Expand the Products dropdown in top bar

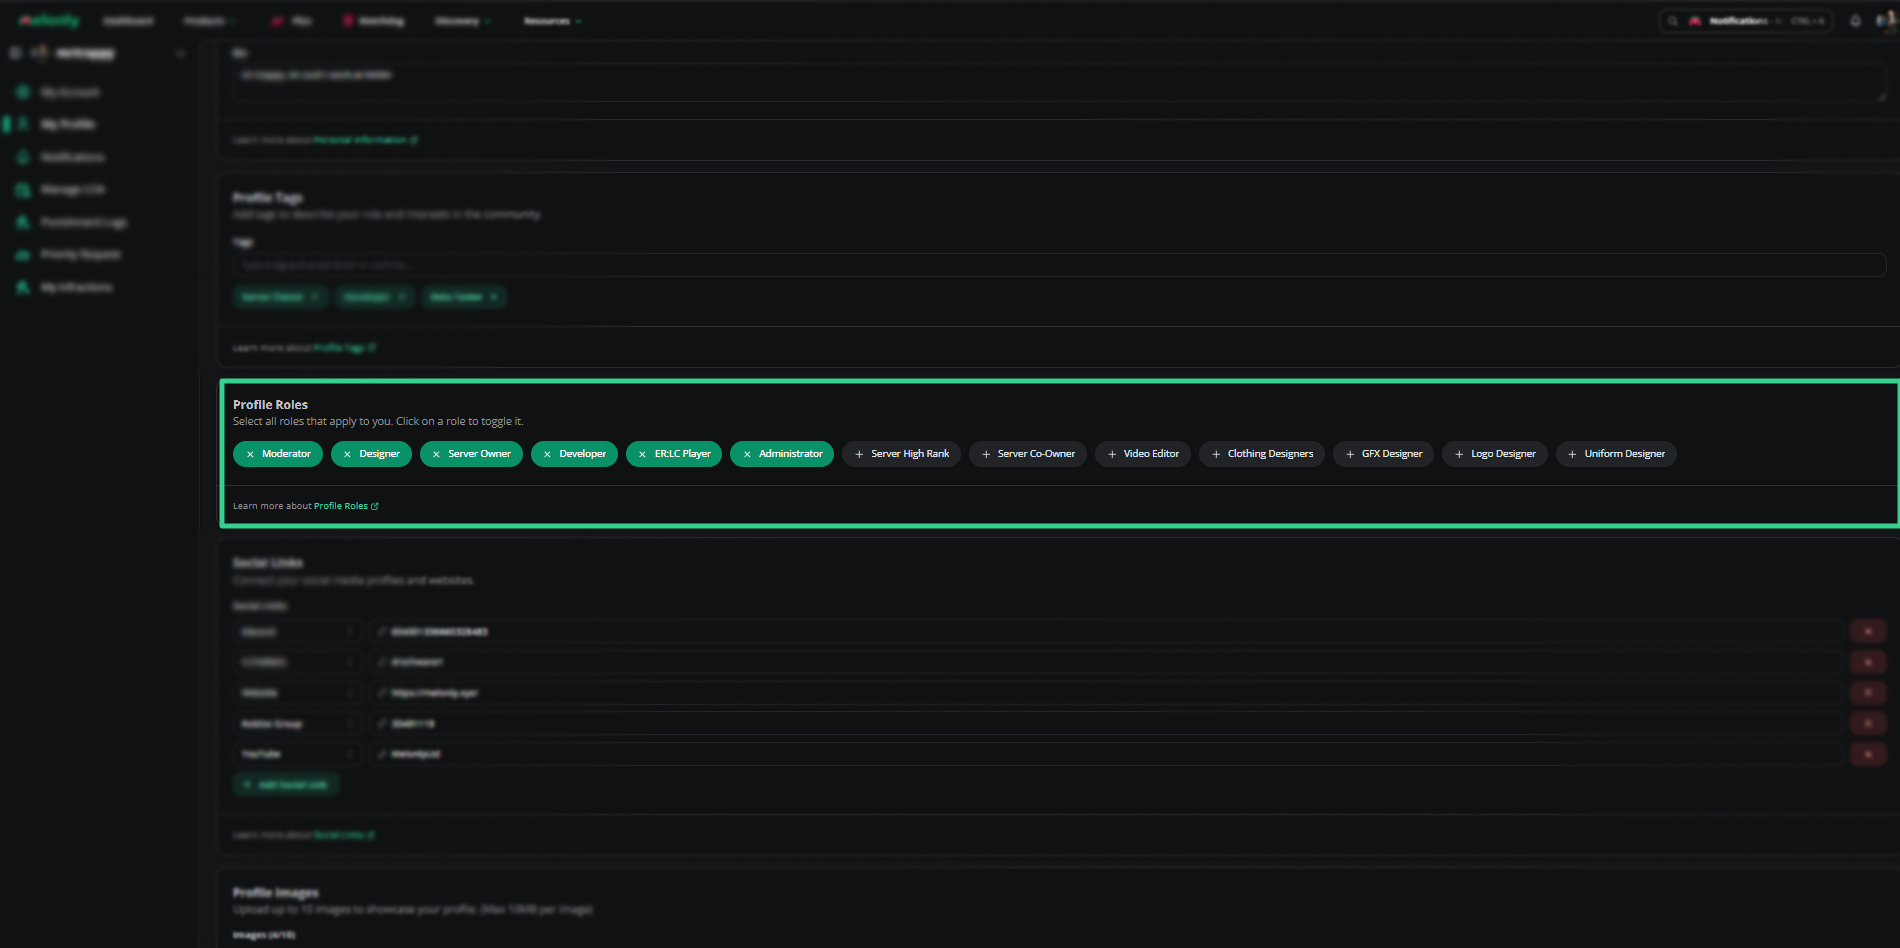click(210, 21)
